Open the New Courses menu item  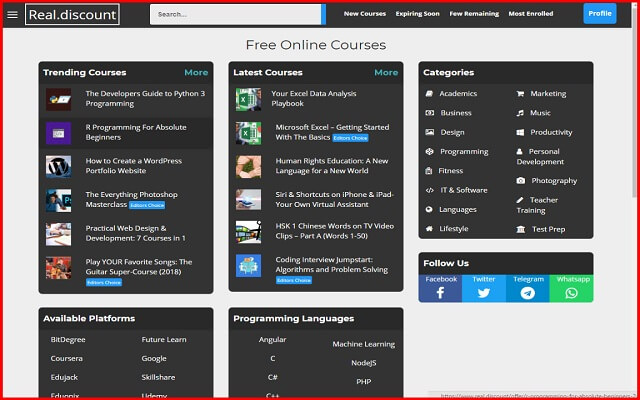point(365,14)
